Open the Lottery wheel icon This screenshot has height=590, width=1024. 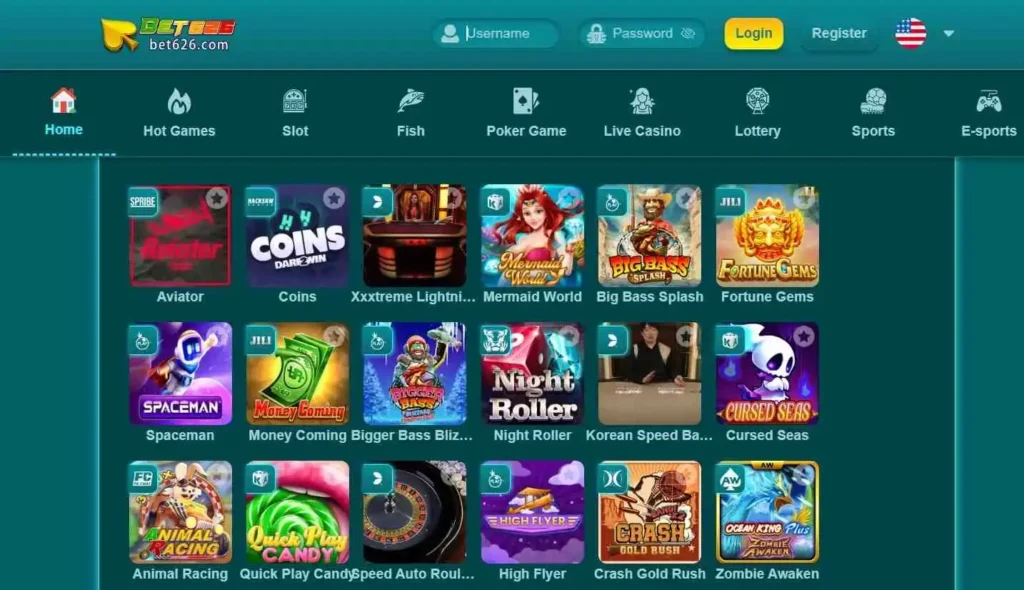(x=758, y=101)
